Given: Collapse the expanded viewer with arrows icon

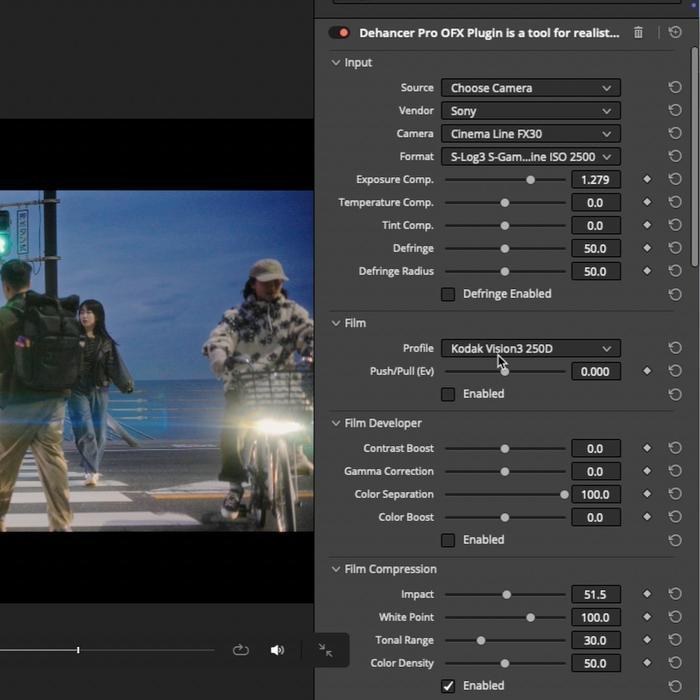Looking at the screenshot, I should tap(325, 650).
